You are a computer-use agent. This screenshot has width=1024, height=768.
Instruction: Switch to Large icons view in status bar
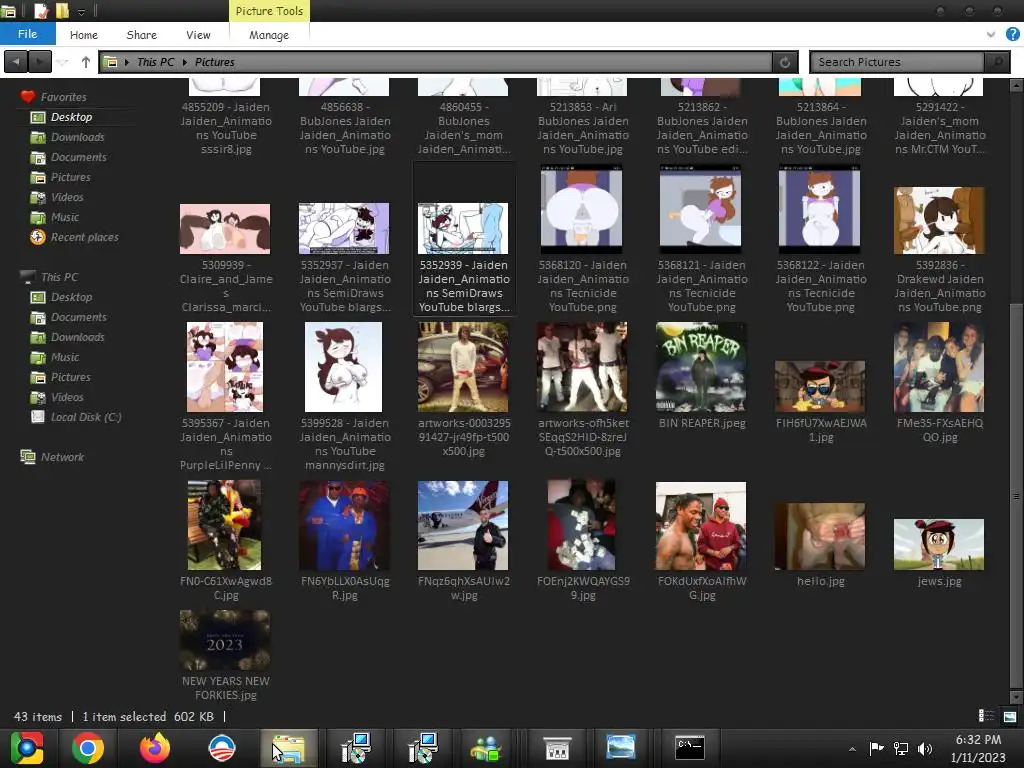1010,716
